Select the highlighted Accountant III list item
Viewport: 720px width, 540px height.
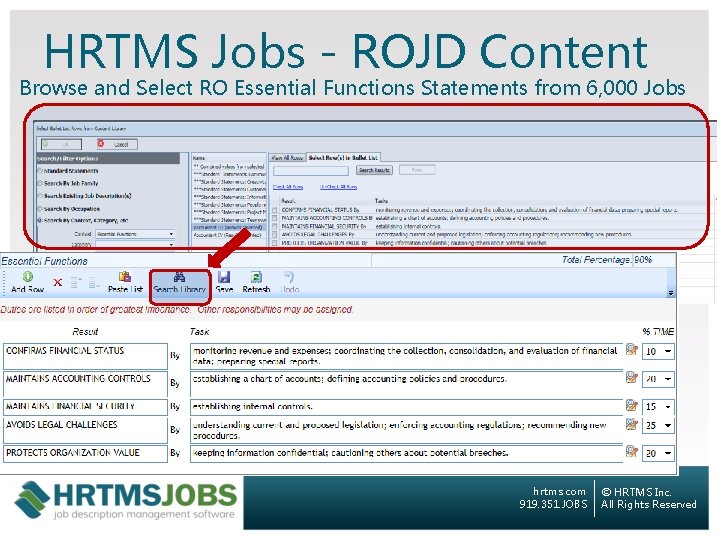[229, 227]
